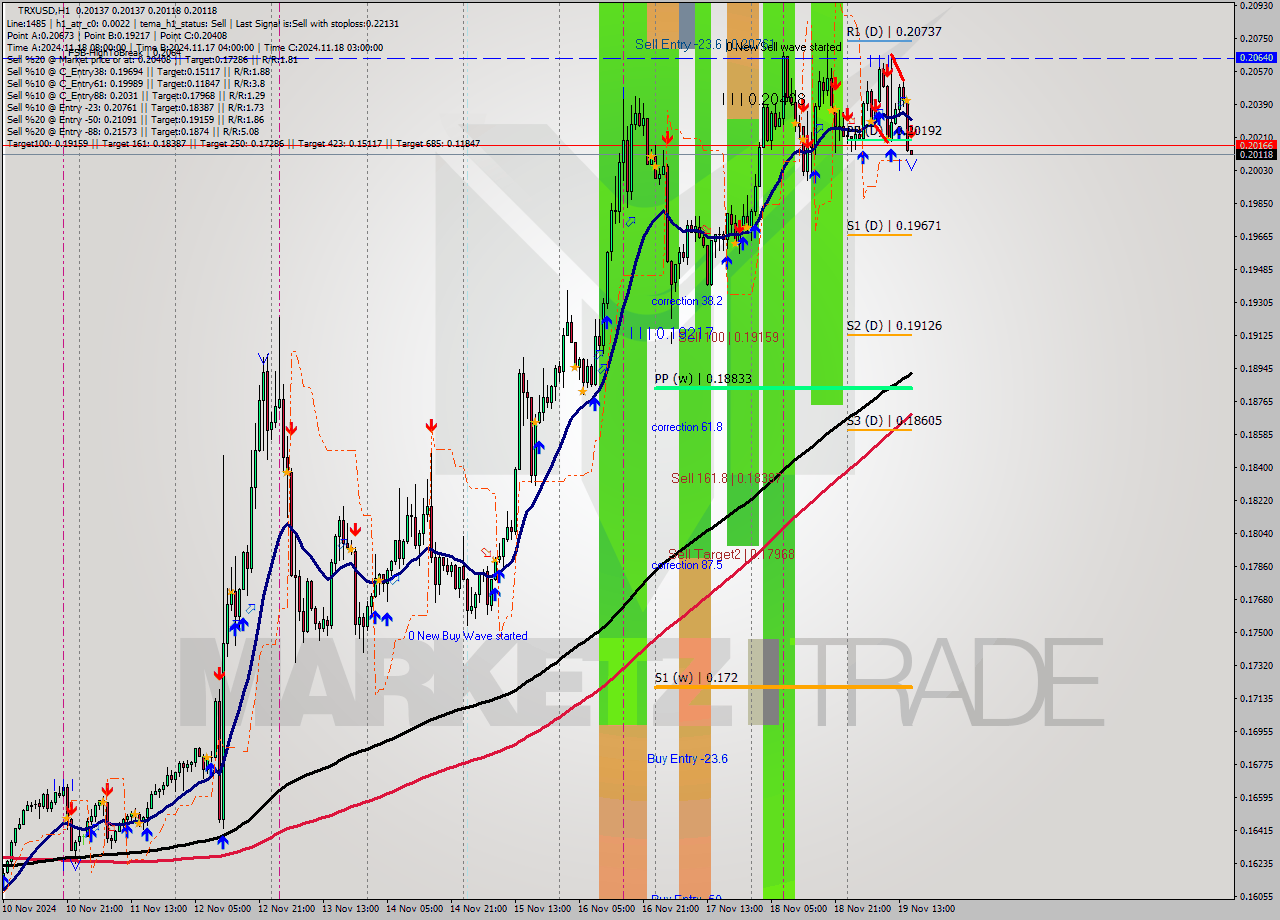The image size is (1280, 920).
Task: Click the 0.19850 price axis value
Action: point(1257,203)
